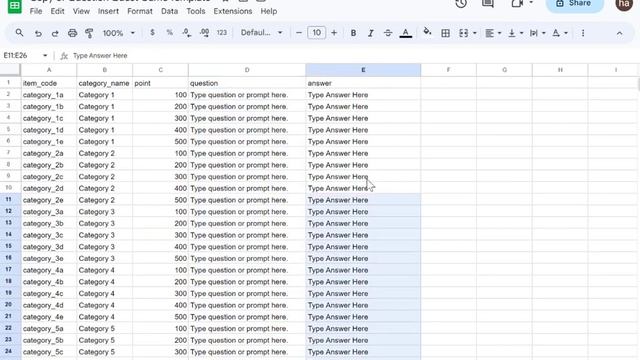The height and width of the screenshot is (360, 640).
Task: Open text rotation options
Action: pyautogui.click(x=560, y=33)
